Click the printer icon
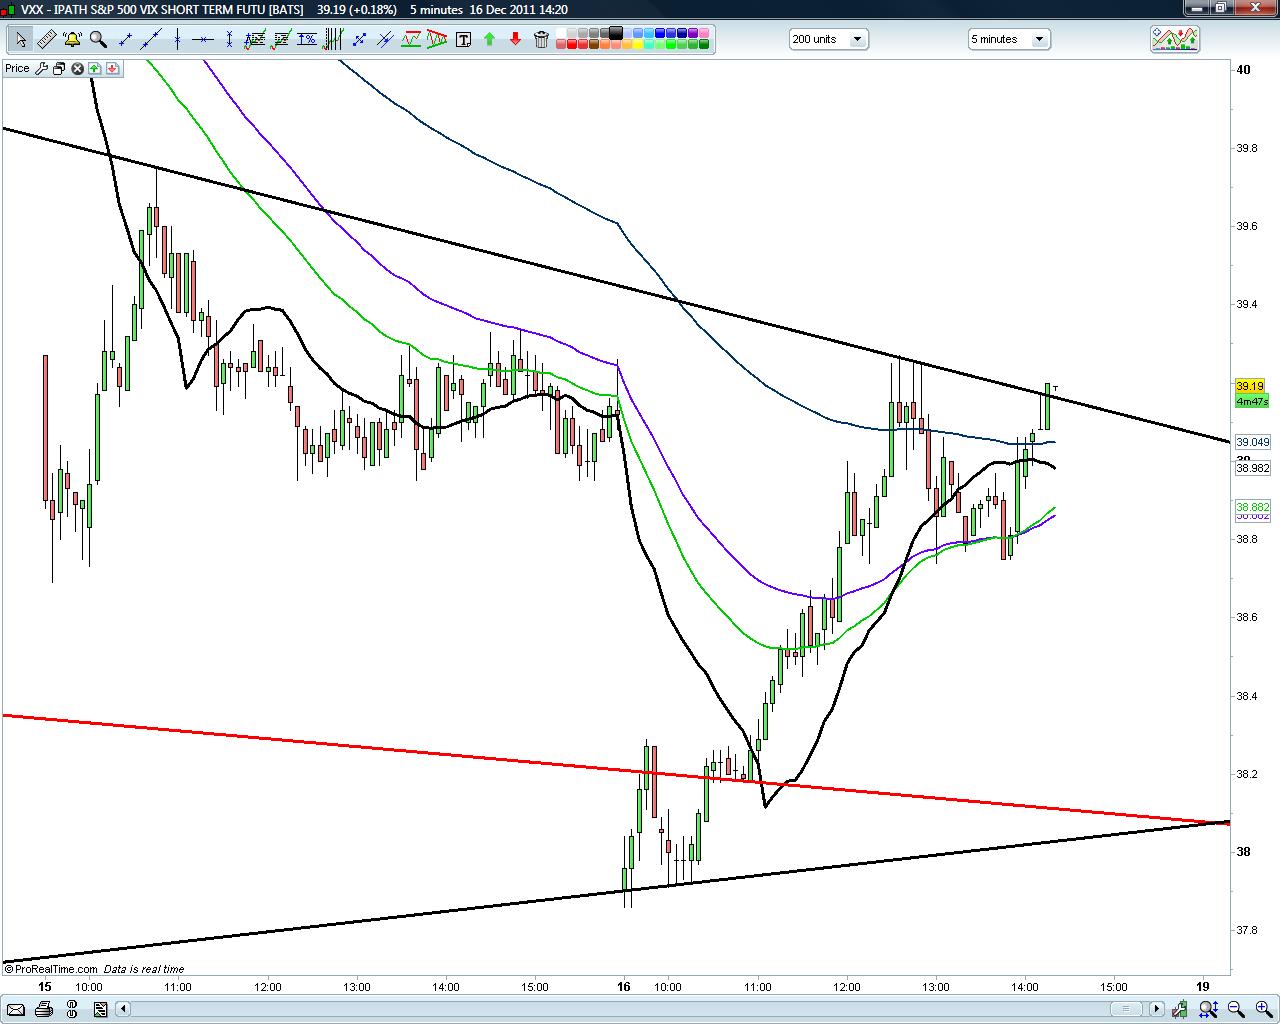This screenshot has width=1280, height=1024. 44,1009
